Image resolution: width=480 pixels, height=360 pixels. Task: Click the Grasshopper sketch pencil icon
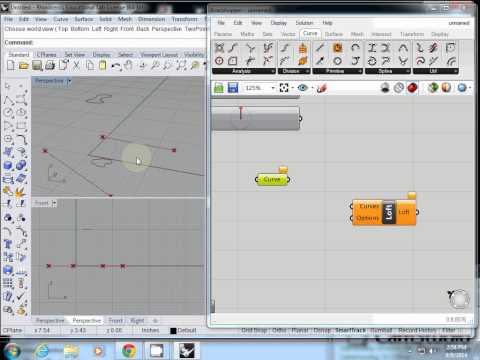322,88
